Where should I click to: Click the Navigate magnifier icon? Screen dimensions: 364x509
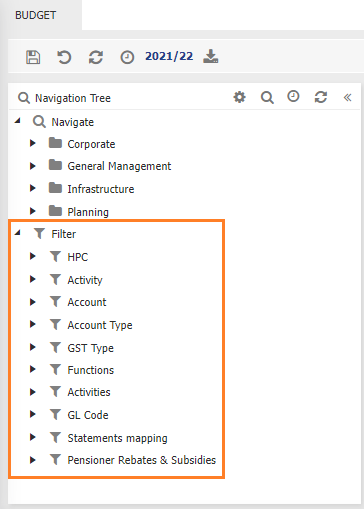(x=39, y=122)
